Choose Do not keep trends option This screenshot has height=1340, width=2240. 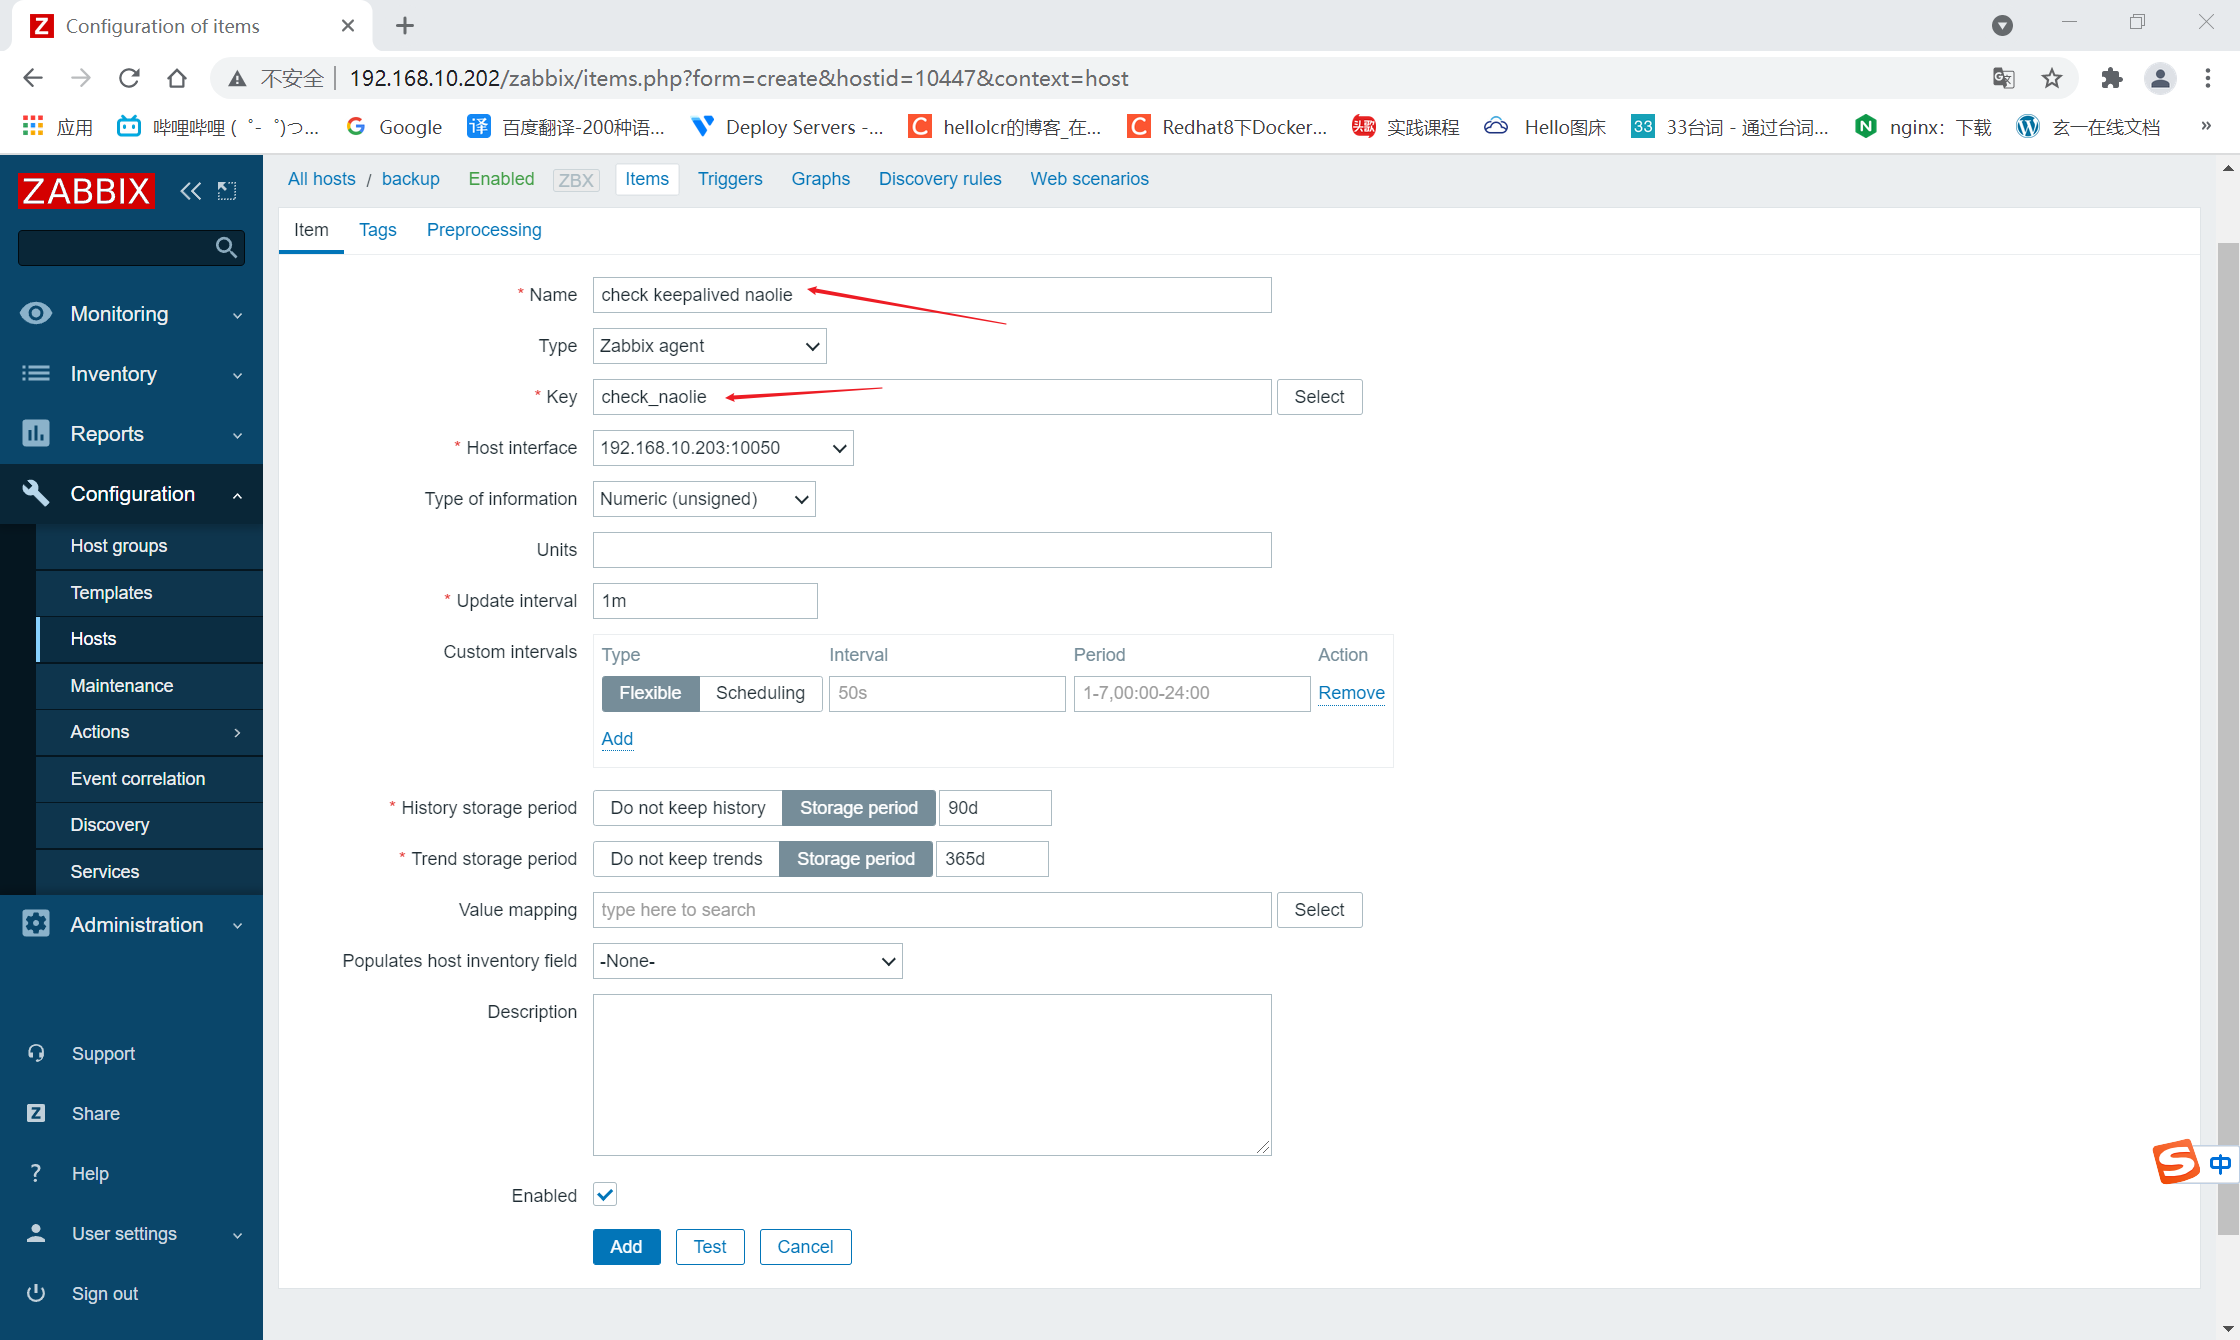(x=686, y=859)
